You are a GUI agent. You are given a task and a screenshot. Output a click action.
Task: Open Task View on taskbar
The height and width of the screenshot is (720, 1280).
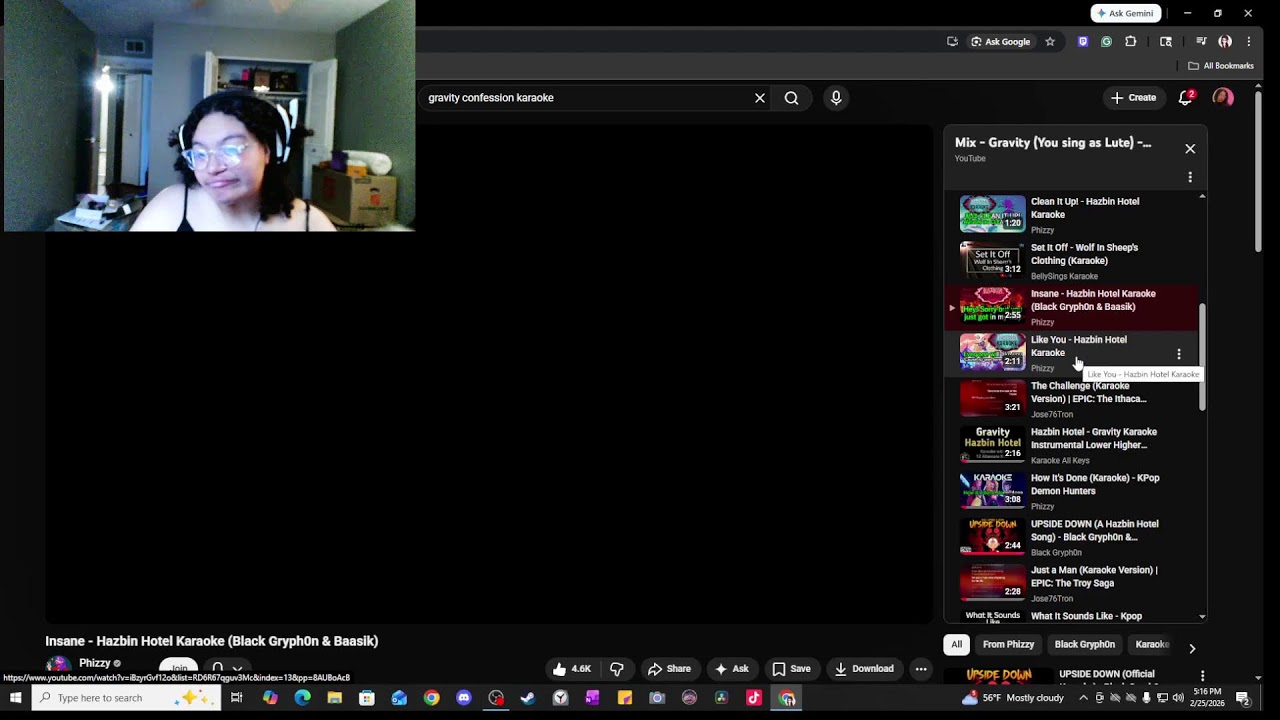(237, 698)
